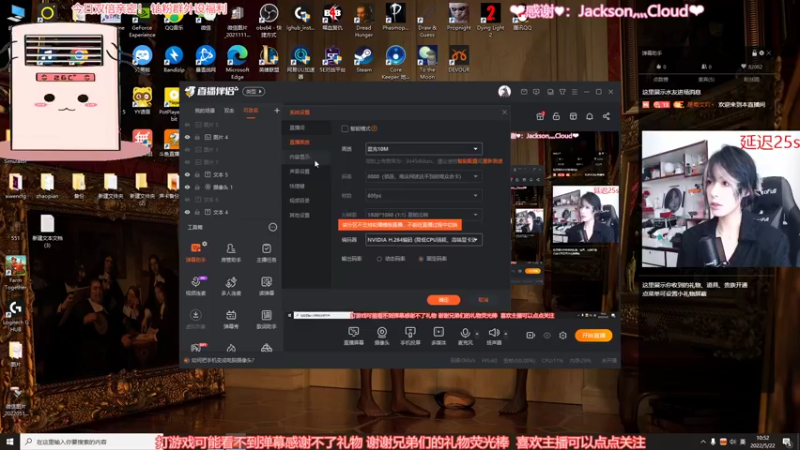Image resolution: width=800 pixels, height=450 pixels.
Task: Click the Bandizip desktop icon
Action: click(173, 59)
